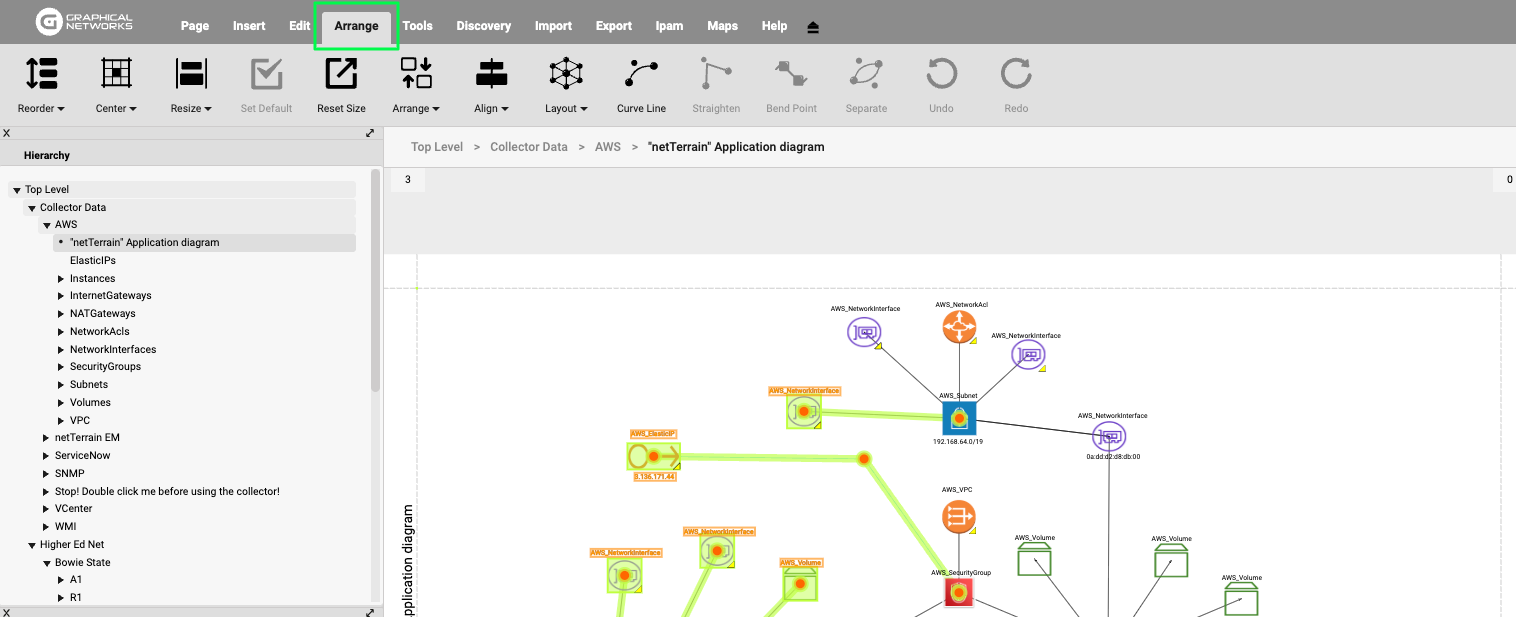
Task: Click the eject icon after Help
Action: click(813, 27)
